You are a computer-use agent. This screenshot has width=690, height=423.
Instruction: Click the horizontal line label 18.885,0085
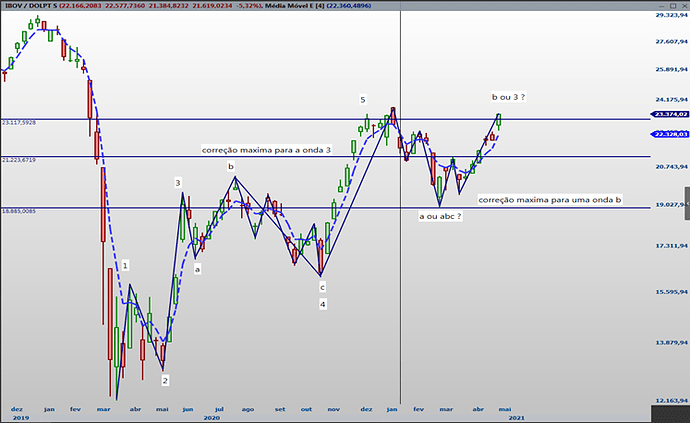[x=19, y=211]
